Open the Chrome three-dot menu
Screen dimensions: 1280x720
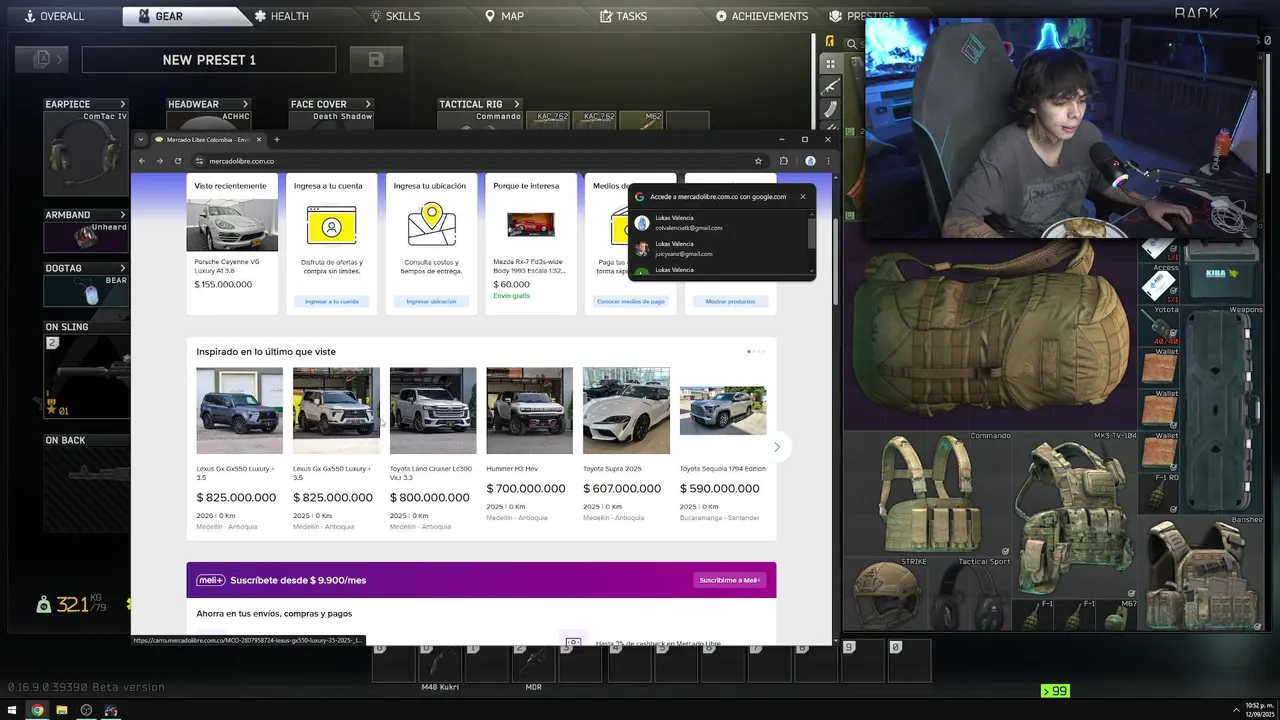coord(827,161)
